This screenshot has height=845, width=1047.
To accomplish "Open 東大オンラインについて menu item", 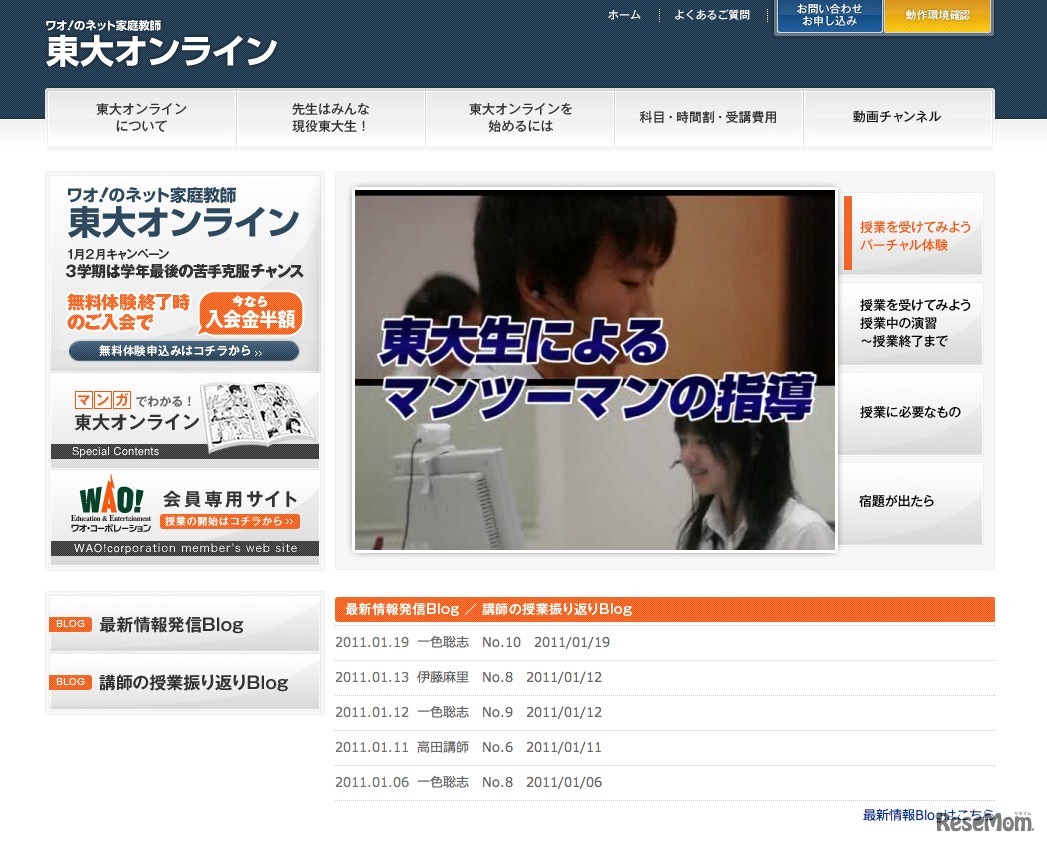I will pyautogui.click(x=141, y=118).
